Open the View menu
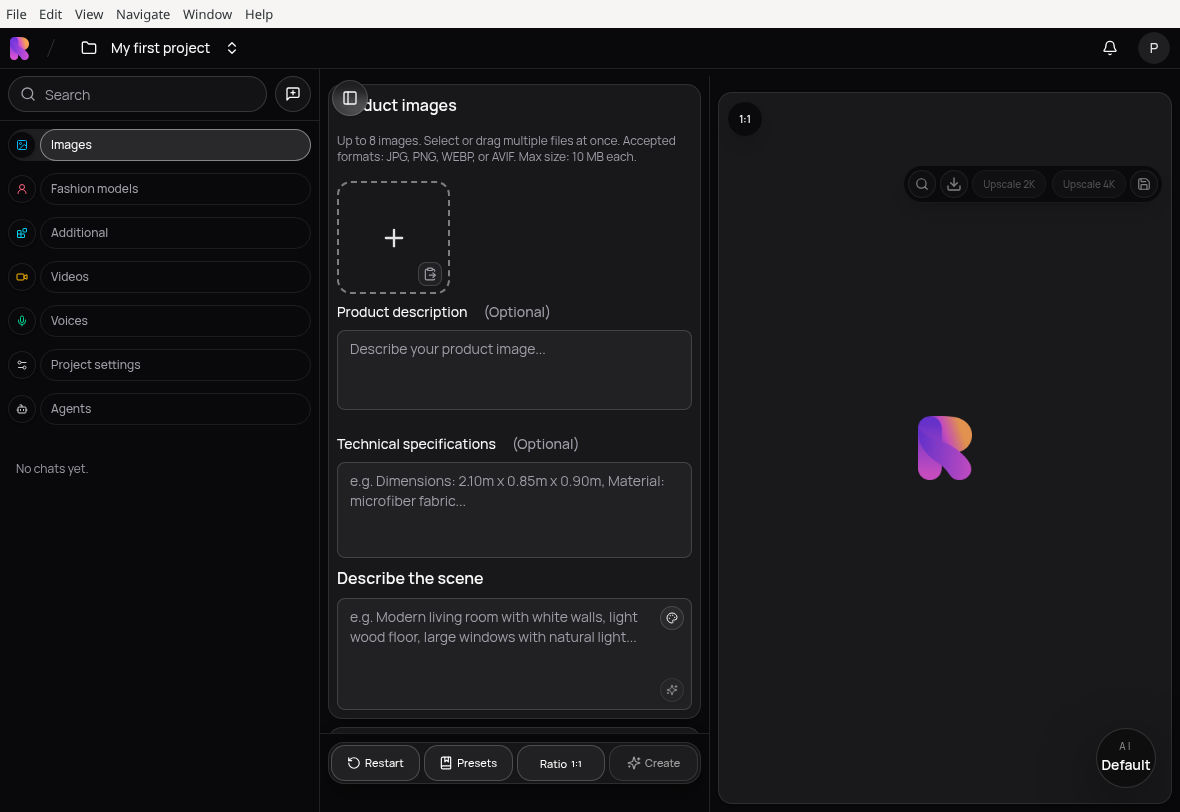1180x812 pixels. click(x=89, y=14)
